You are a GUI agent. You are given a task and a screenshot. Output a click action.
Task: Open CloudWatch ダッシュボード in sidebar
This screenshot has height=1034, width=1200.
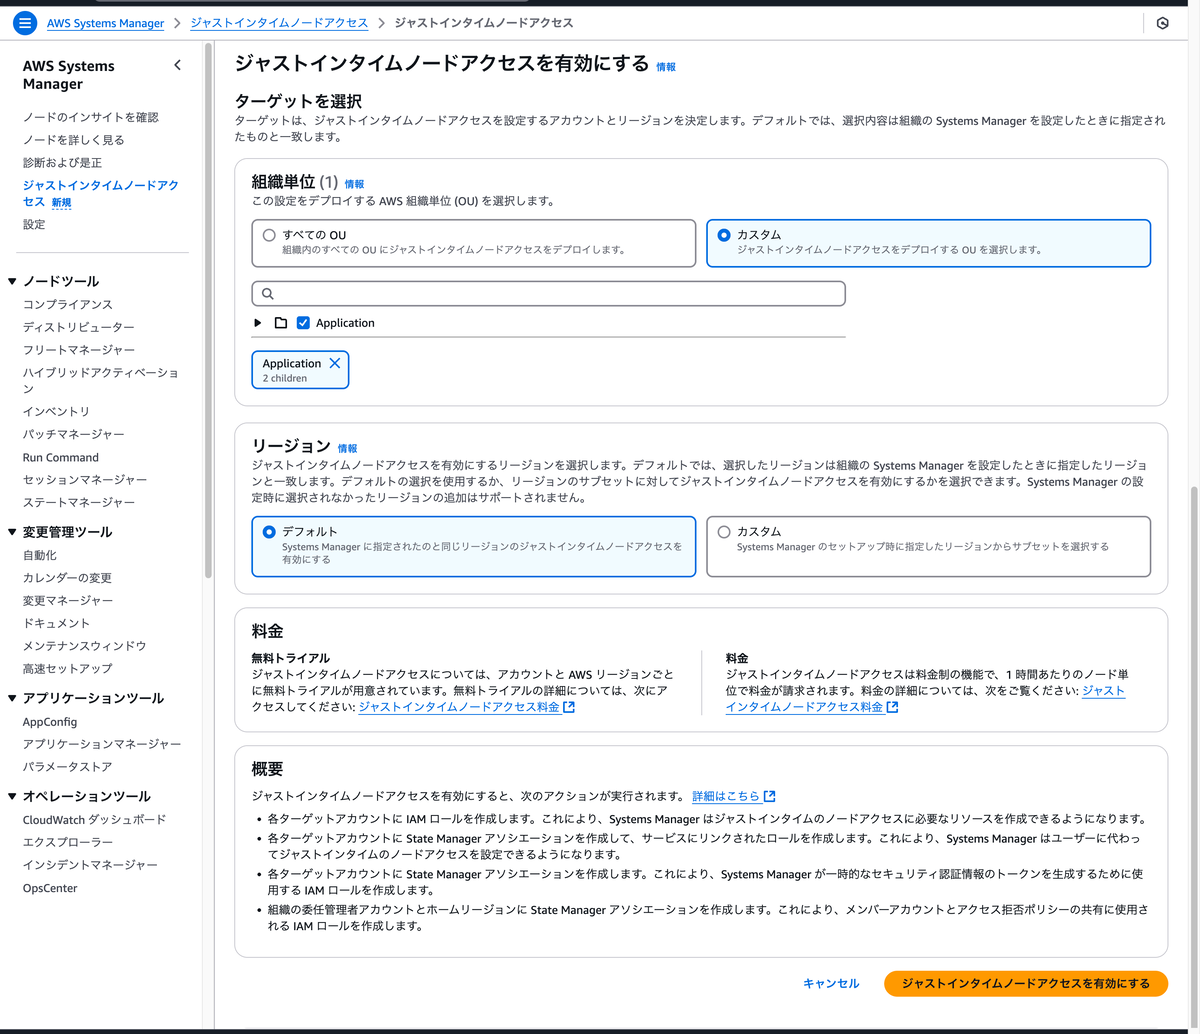(x=95, y=819)
